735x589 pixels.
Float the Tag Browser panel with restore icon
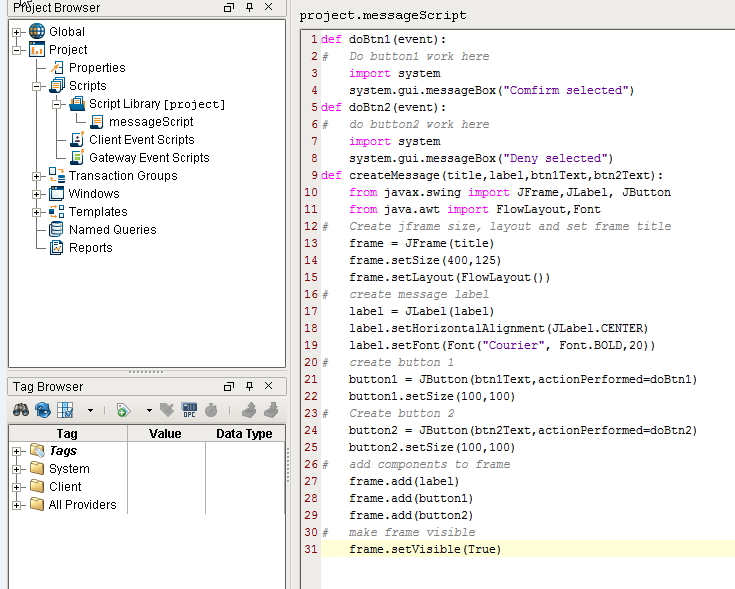click(229, 387)
